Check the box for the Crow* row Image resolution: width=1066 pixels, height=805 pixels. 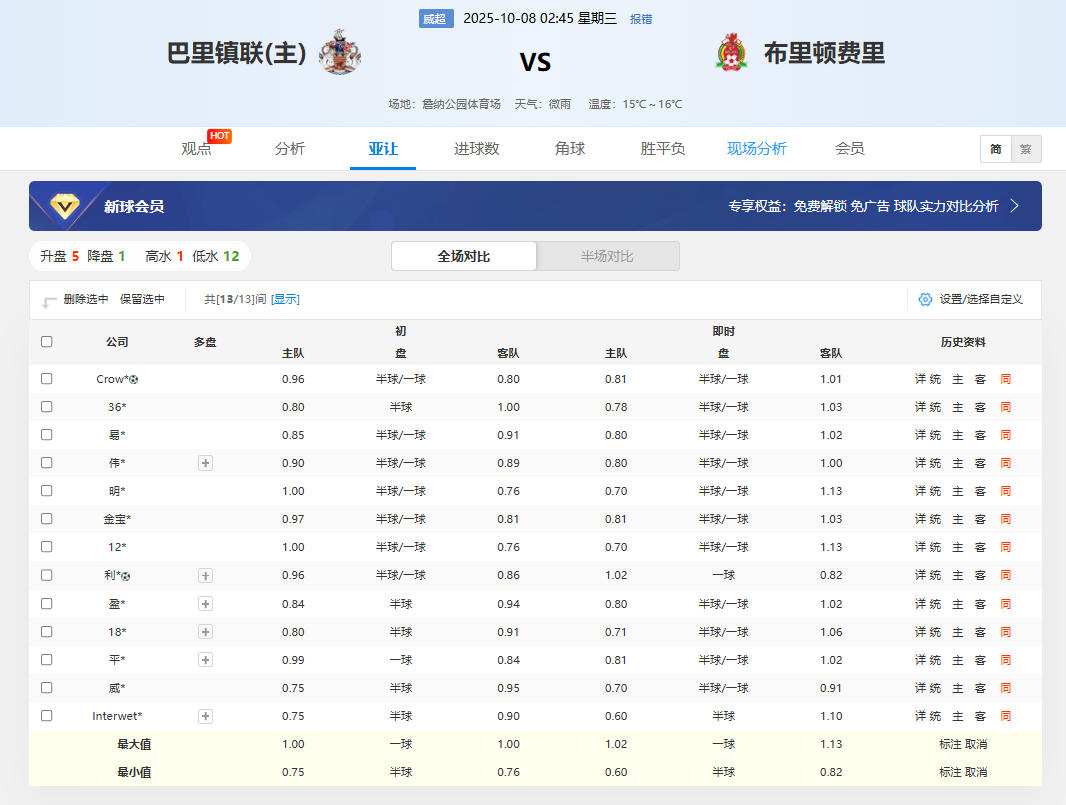pyautogui.click(x=47, y=379)
